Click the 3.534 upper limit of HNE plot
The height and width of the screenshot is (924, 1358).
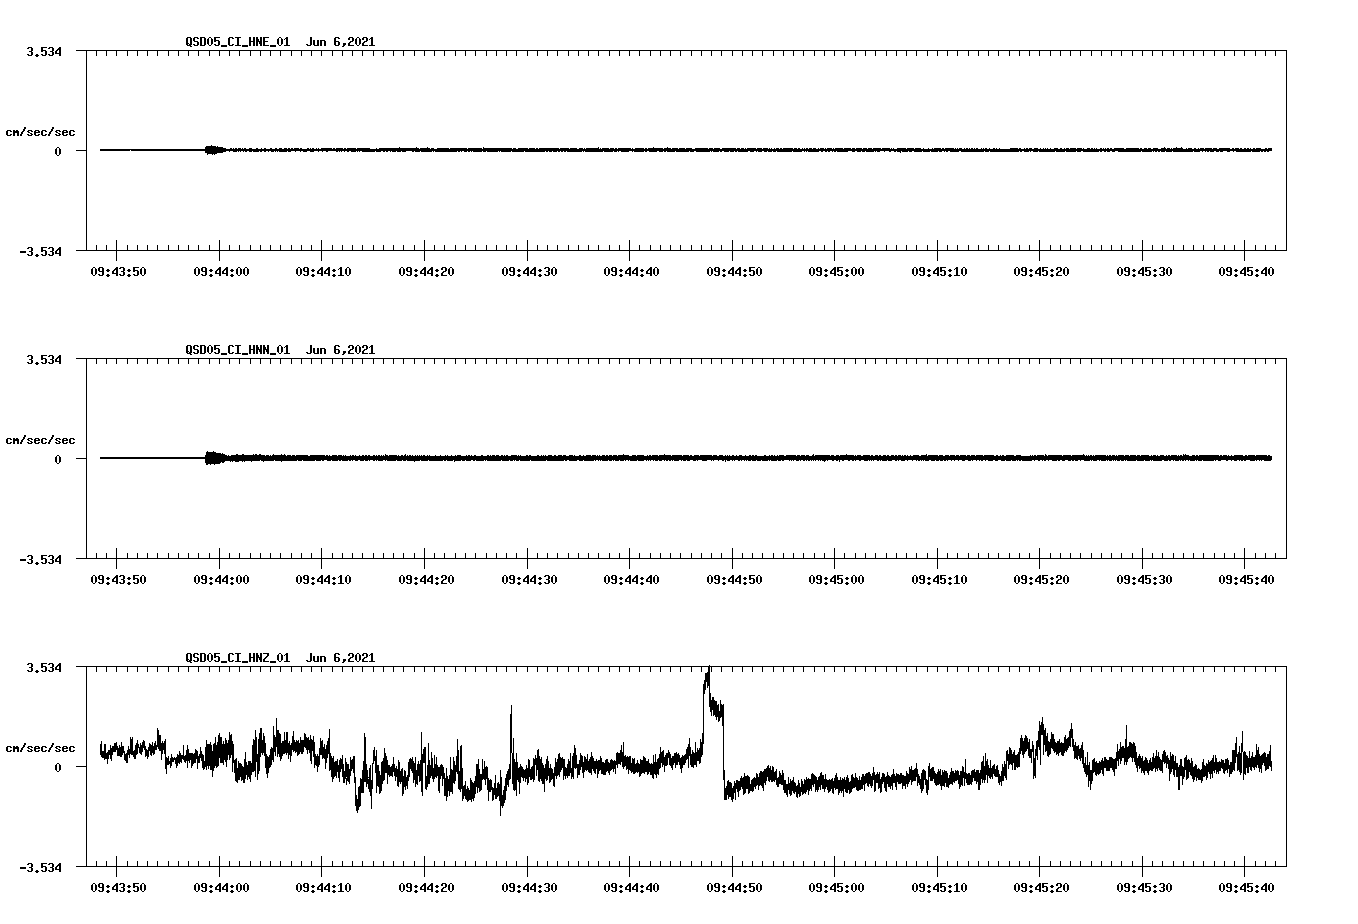point(44,51)
